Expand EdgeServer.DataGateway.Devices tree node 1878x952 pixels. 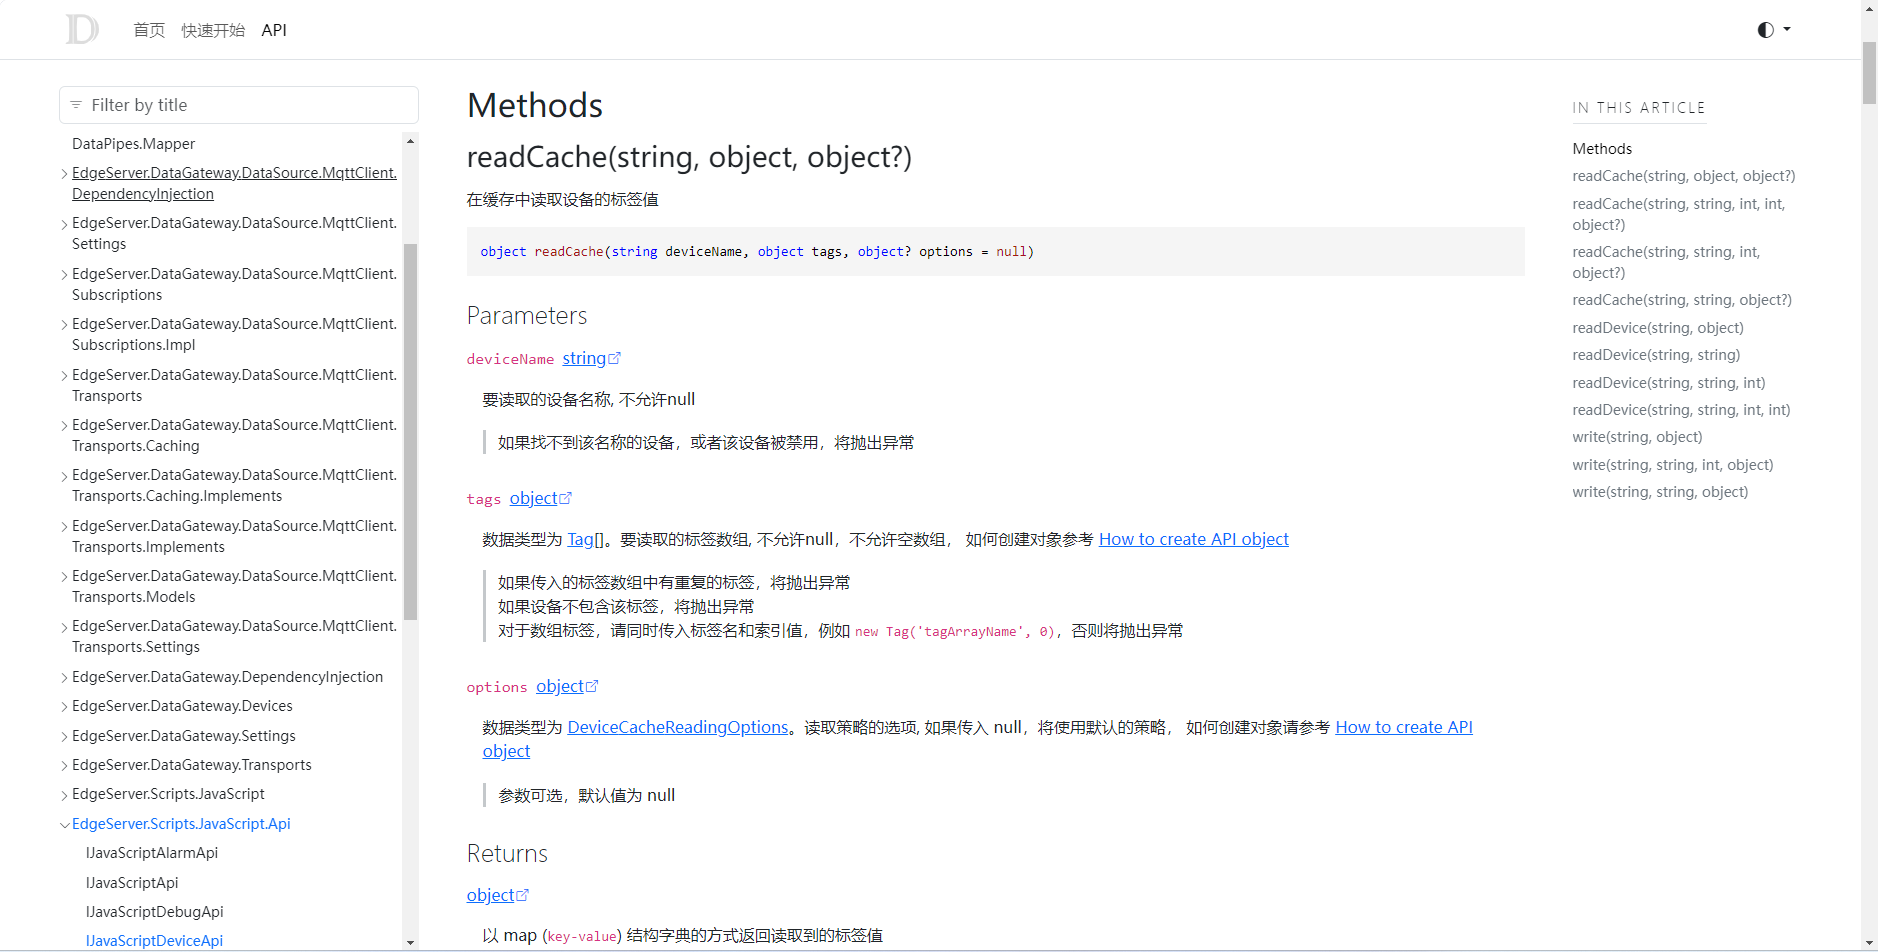click(65, 707)
